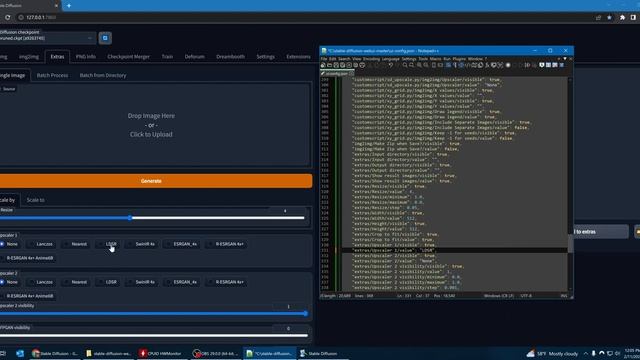Click the Record Macro icon in Notepad++

click(508, 65)
